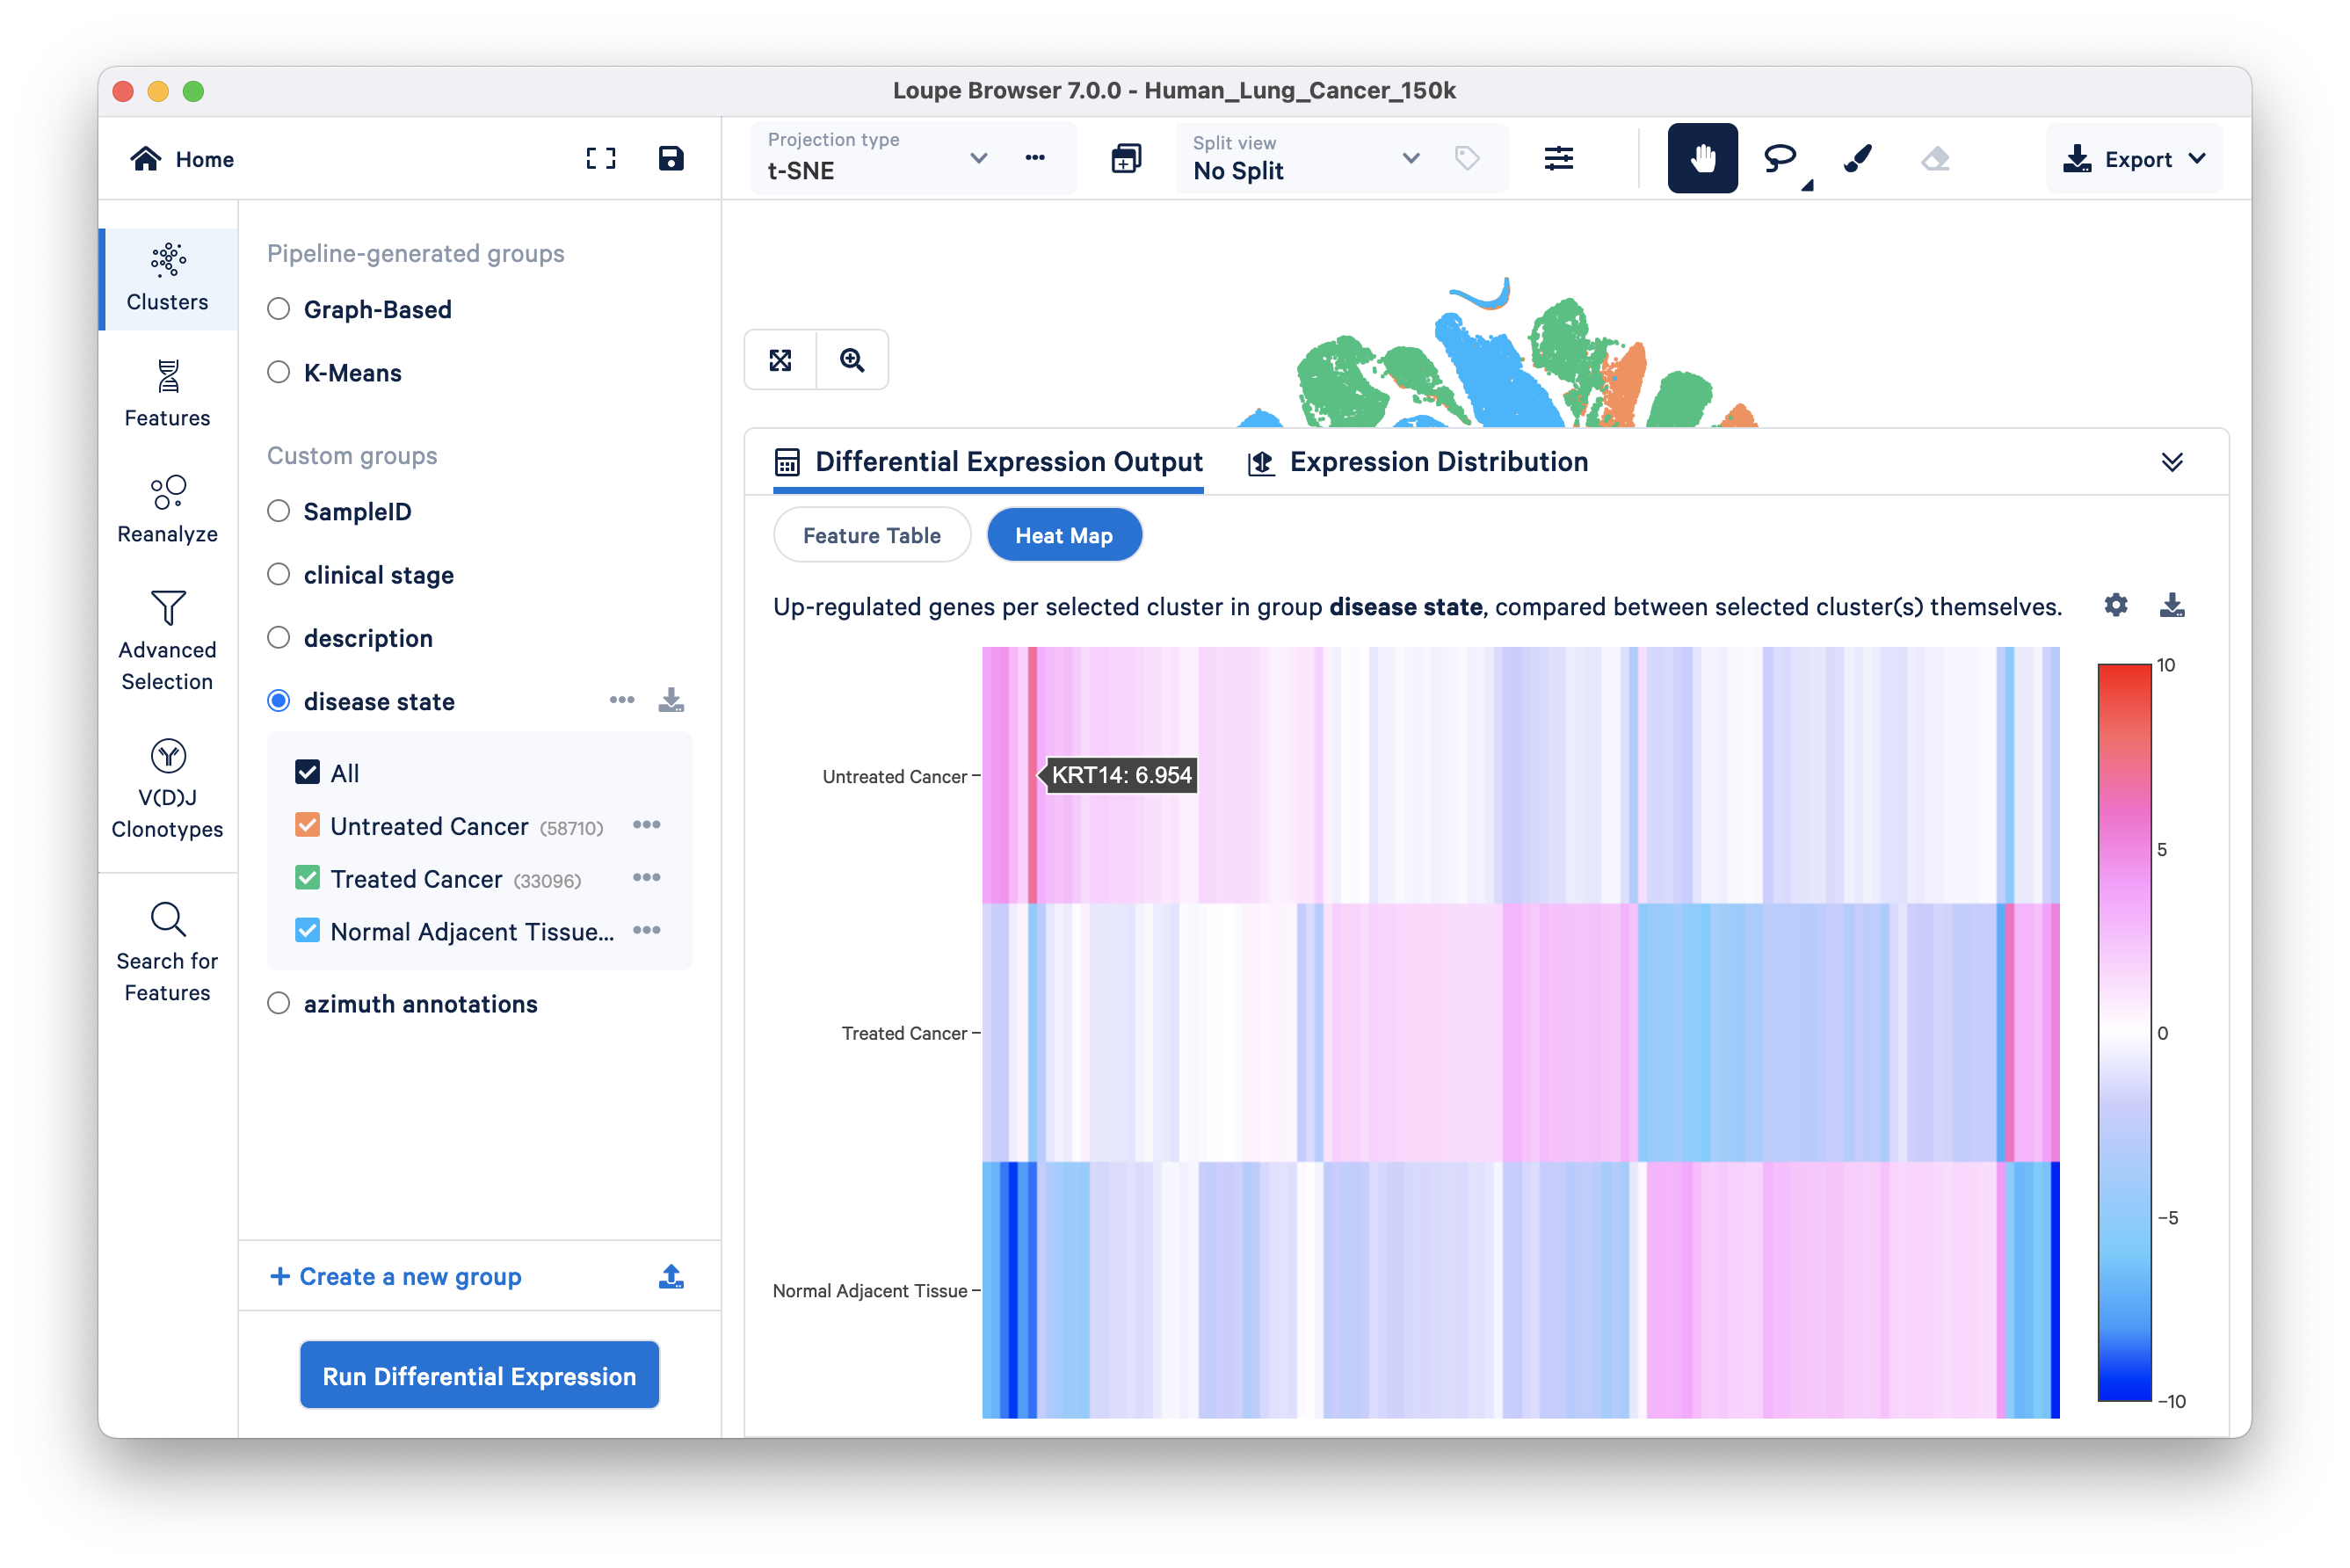The height and width of the screenshot is (1568, 2350).
Task: Select the Graph-Based radio button
Action: click(279, 309)
